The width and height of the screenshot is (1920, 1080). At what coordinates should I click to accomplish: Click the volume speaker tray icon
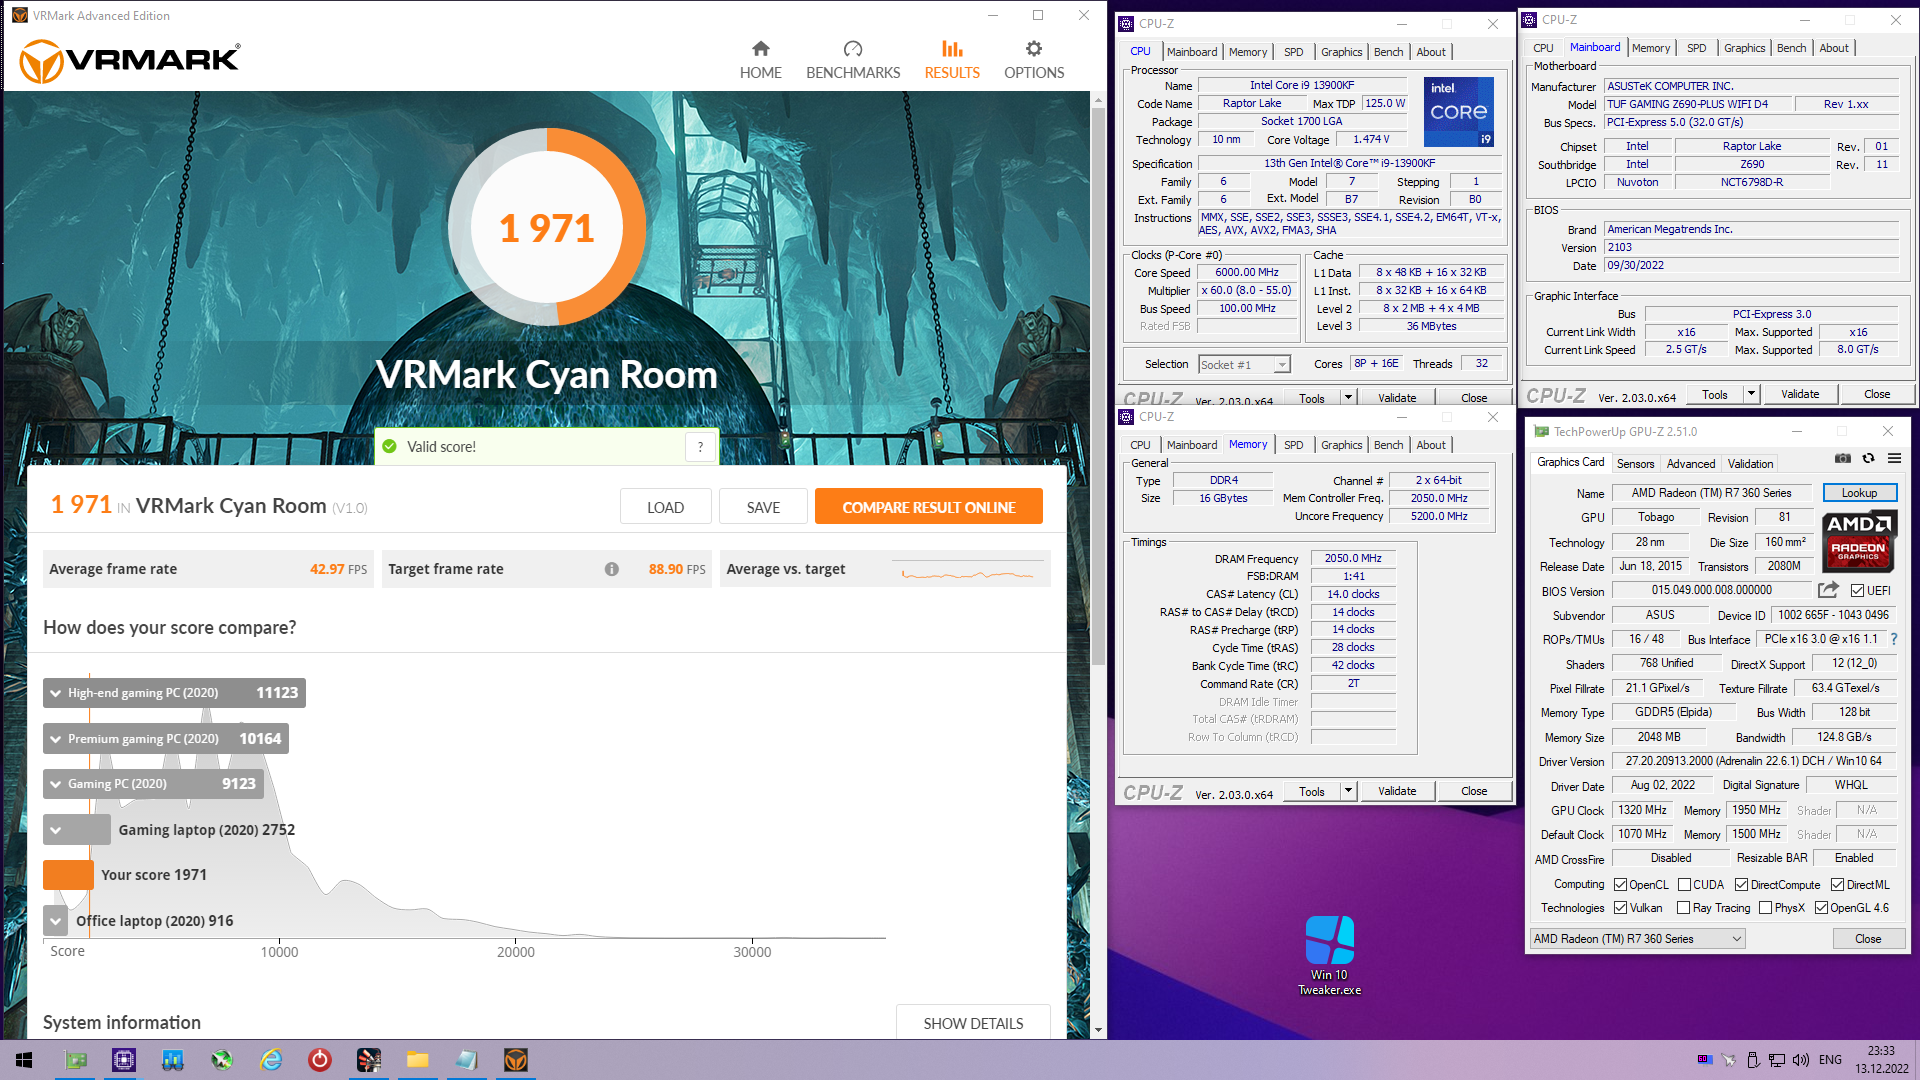(x=1801, y=1060)
